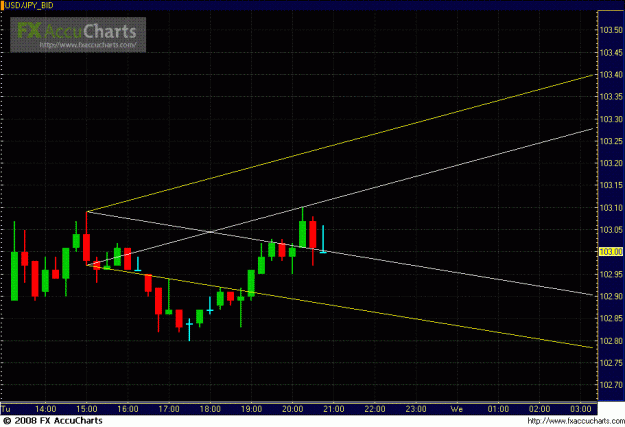Click the 103.20 price axis label
The height and width of the screenshot is (427, 625).
611,163
